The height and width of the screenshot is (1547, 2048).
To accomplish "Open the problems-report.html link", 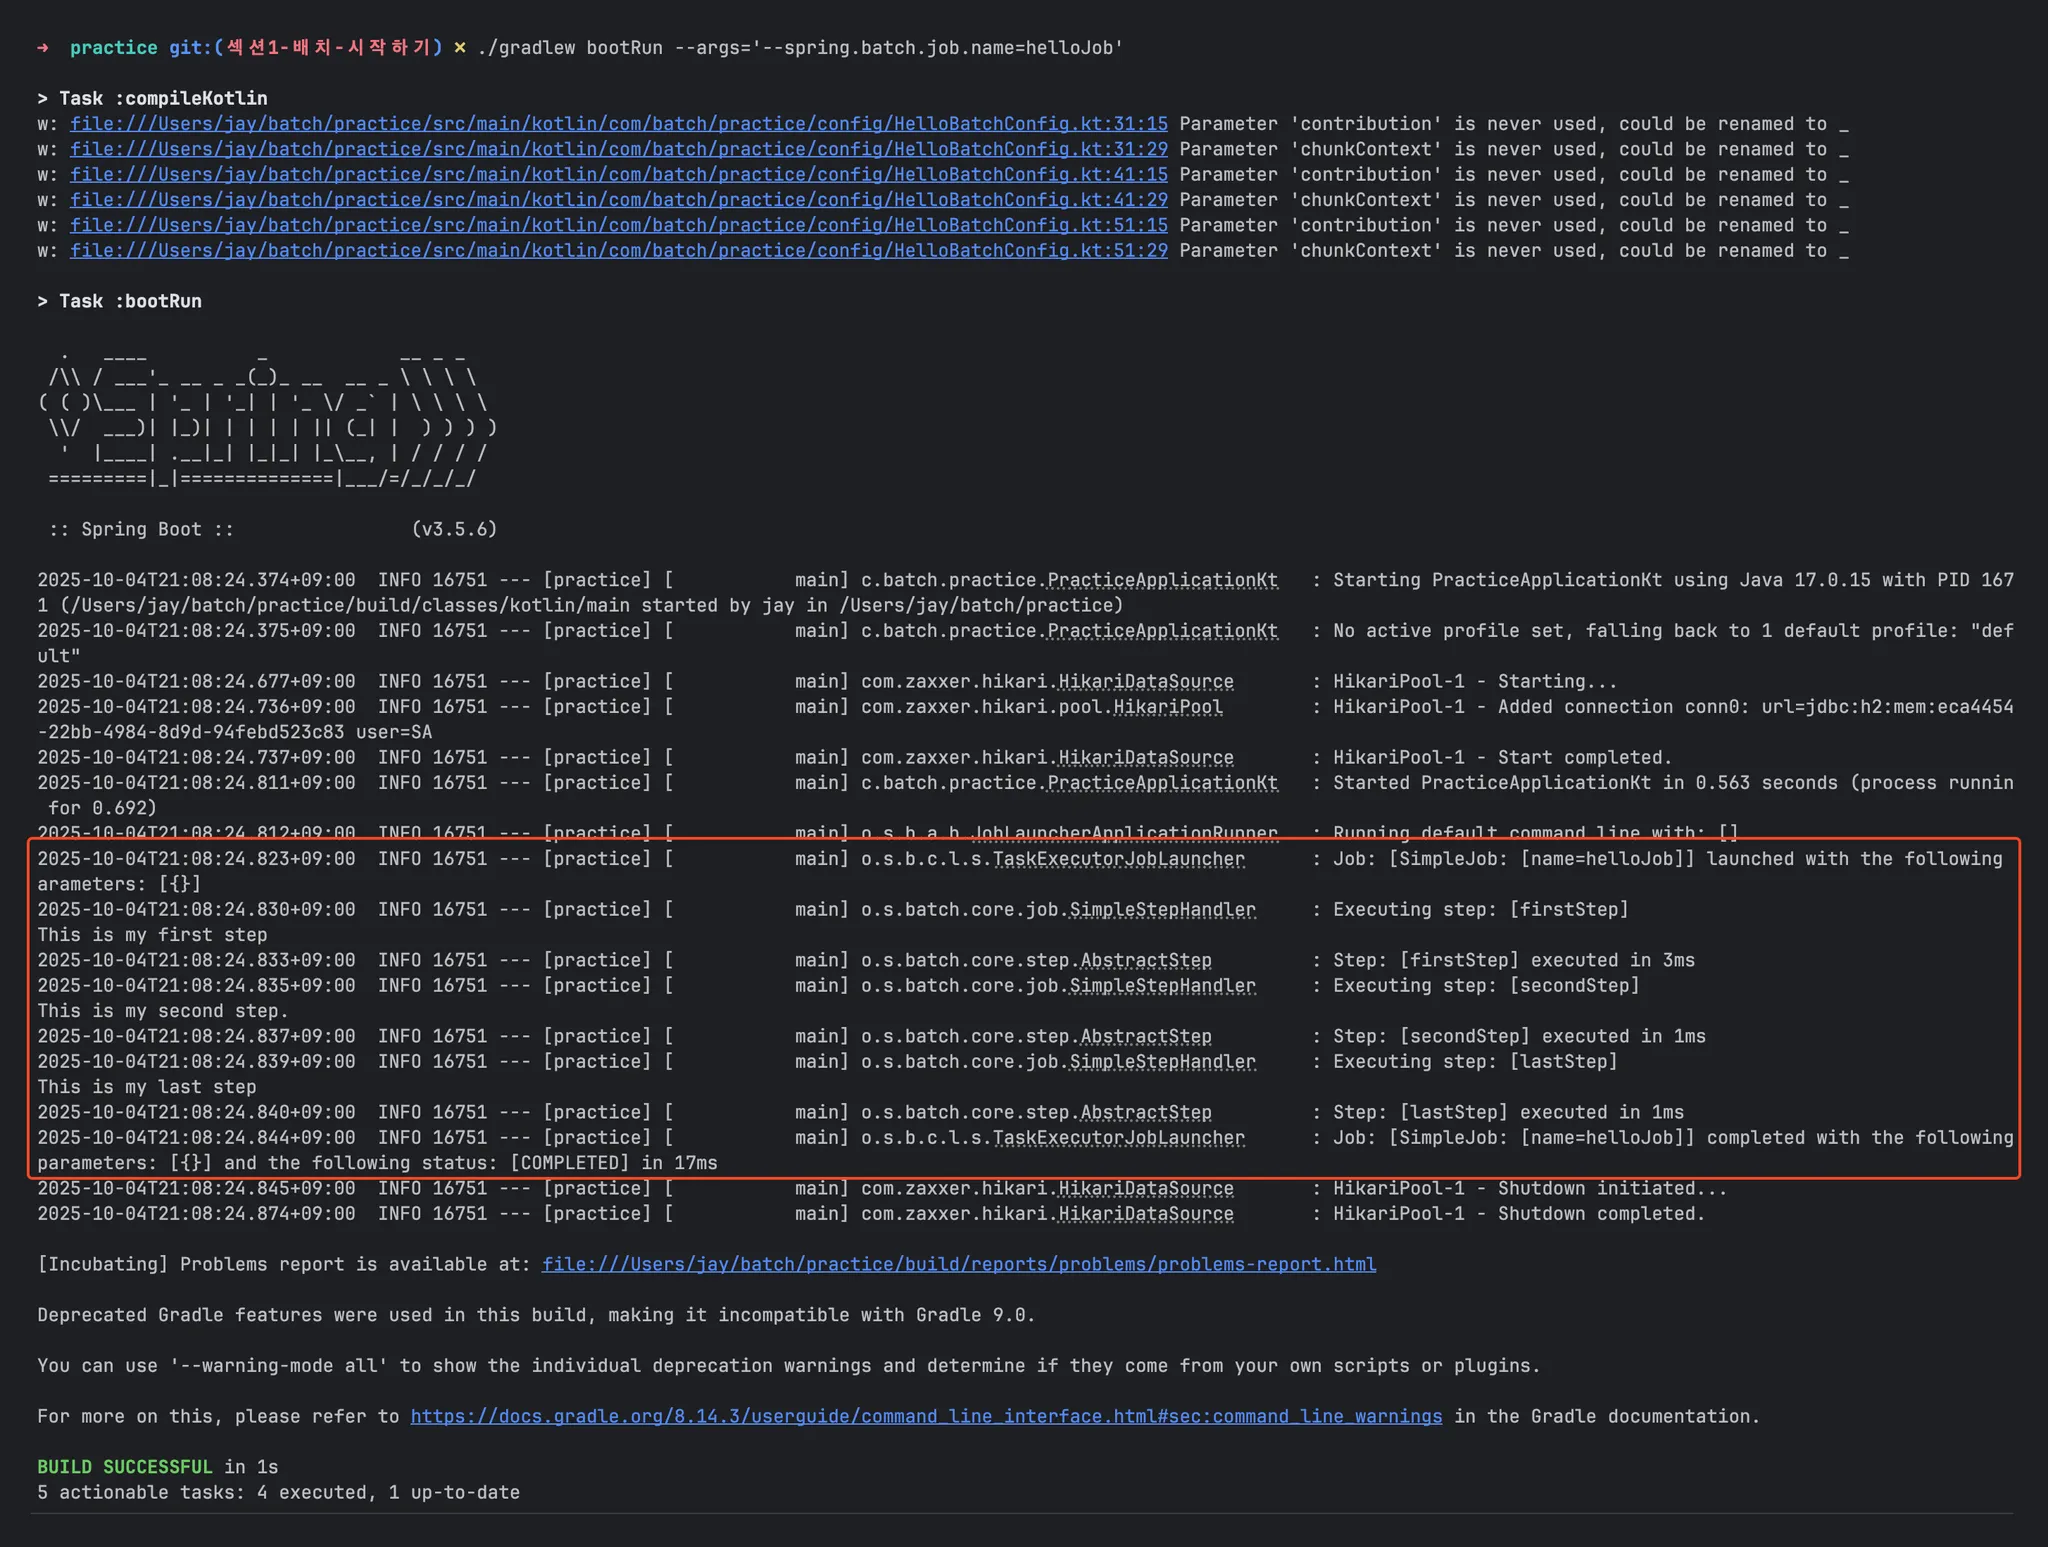I will pyautogui.click(x=958, y=1264).
